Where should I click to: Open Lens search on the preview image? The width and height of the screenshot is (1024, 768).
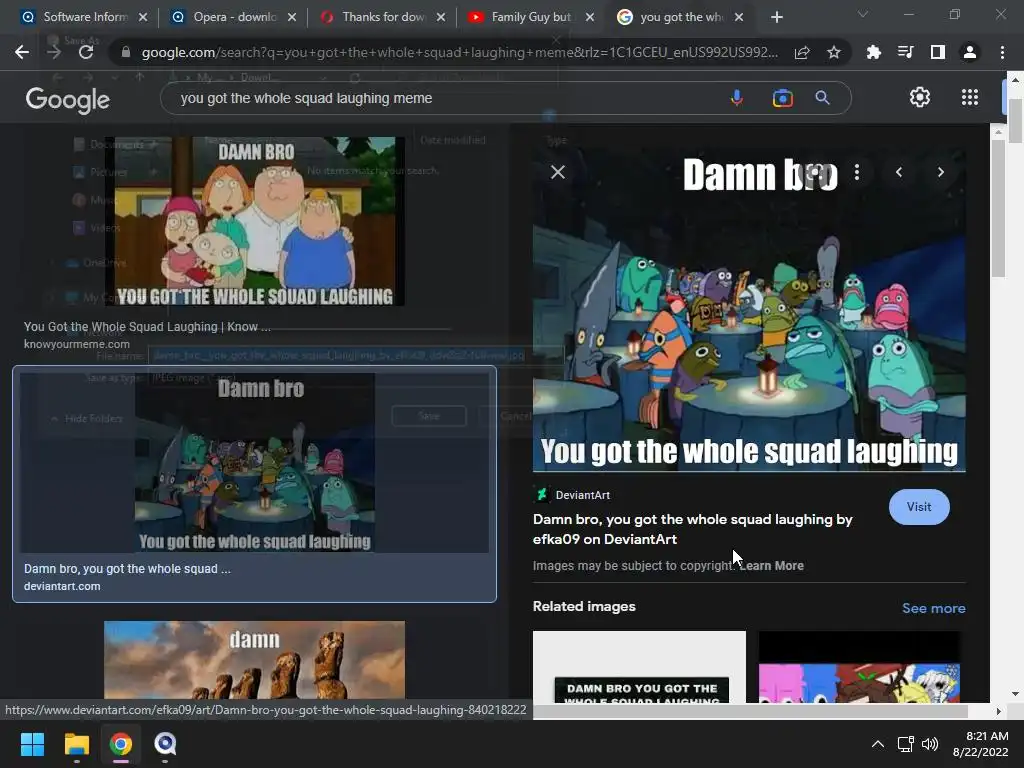[x=815, y=172]
